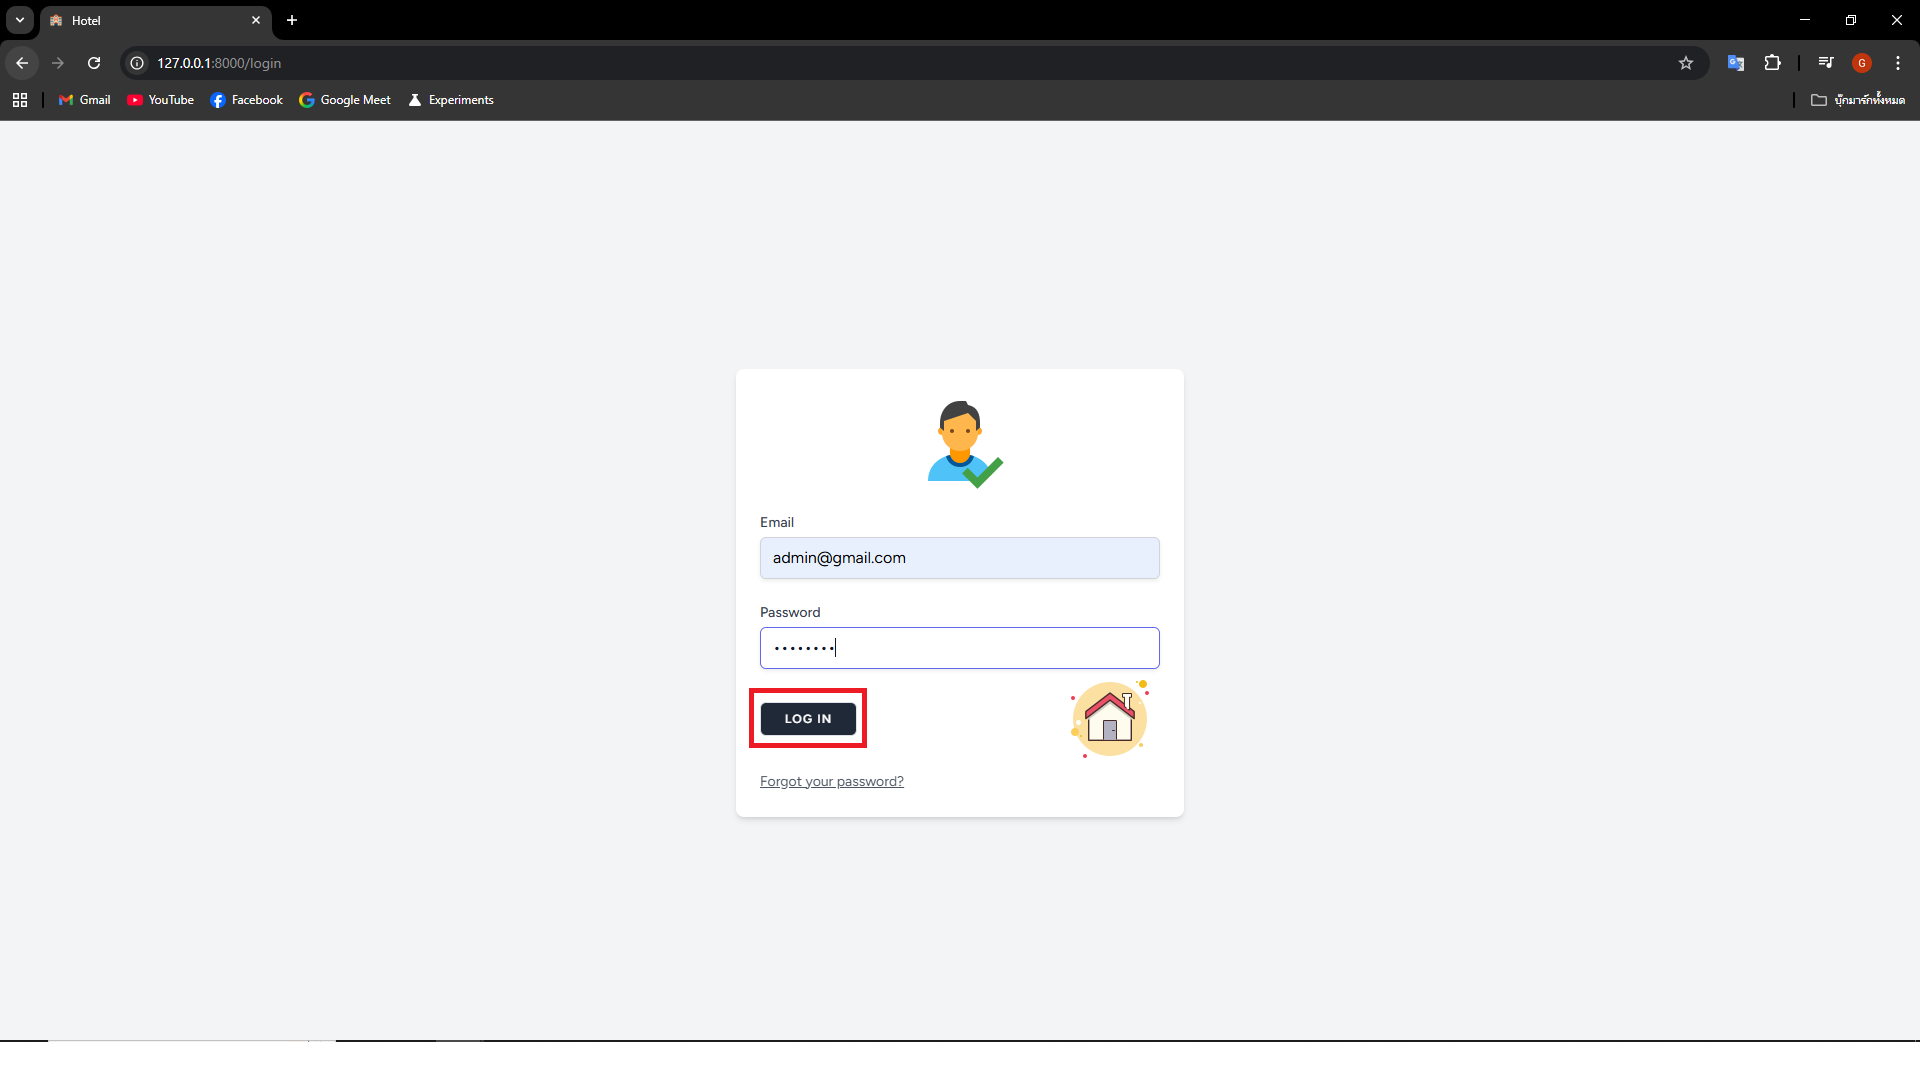
Task: Open the Chrome apps grid shortcut
Action: (20, 100)
